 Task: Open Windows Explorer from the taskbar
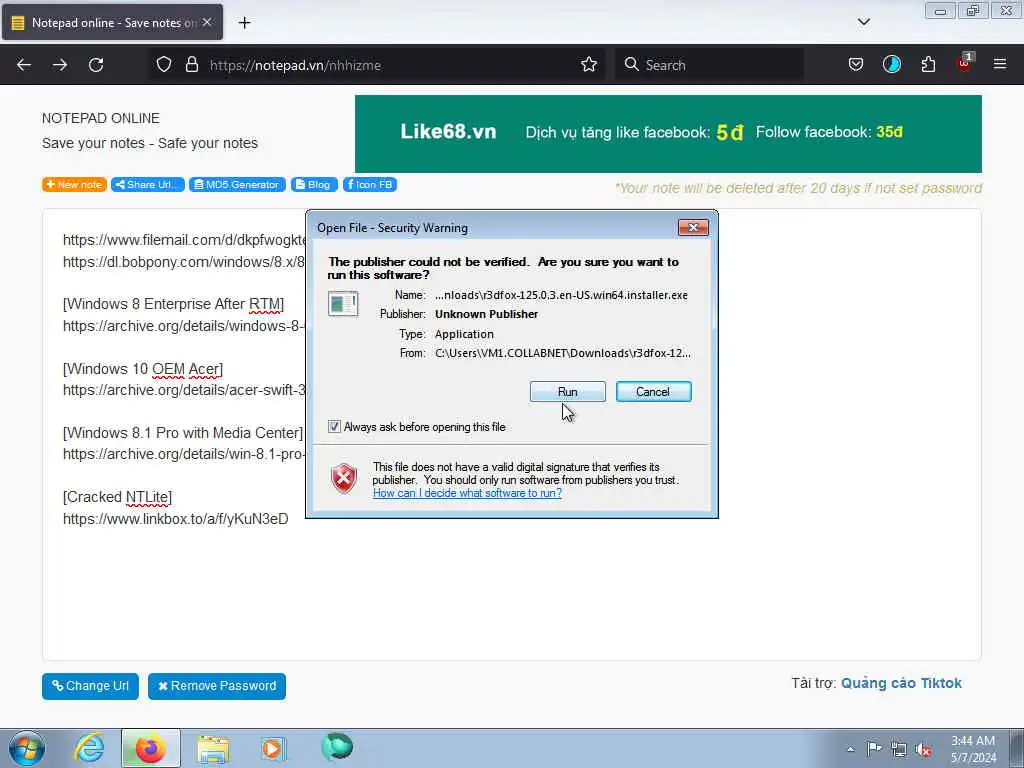213,749
